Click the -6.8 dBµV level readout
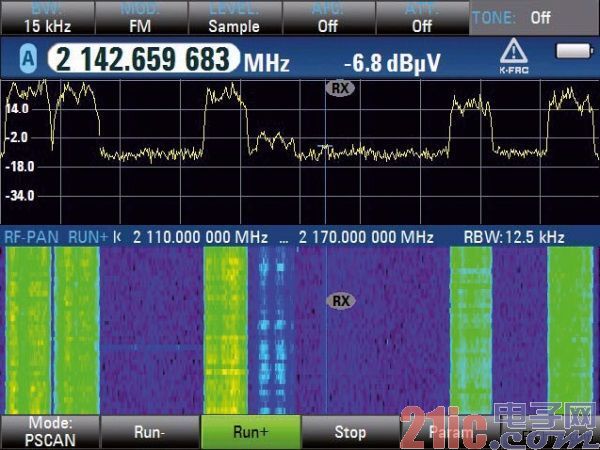 click(x=392, y=63)
